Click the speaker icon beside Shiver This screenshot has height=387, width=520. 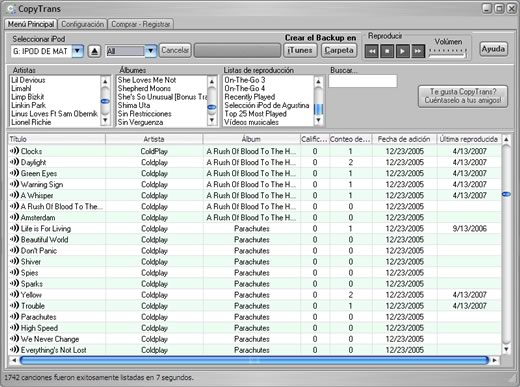(14, 261)
